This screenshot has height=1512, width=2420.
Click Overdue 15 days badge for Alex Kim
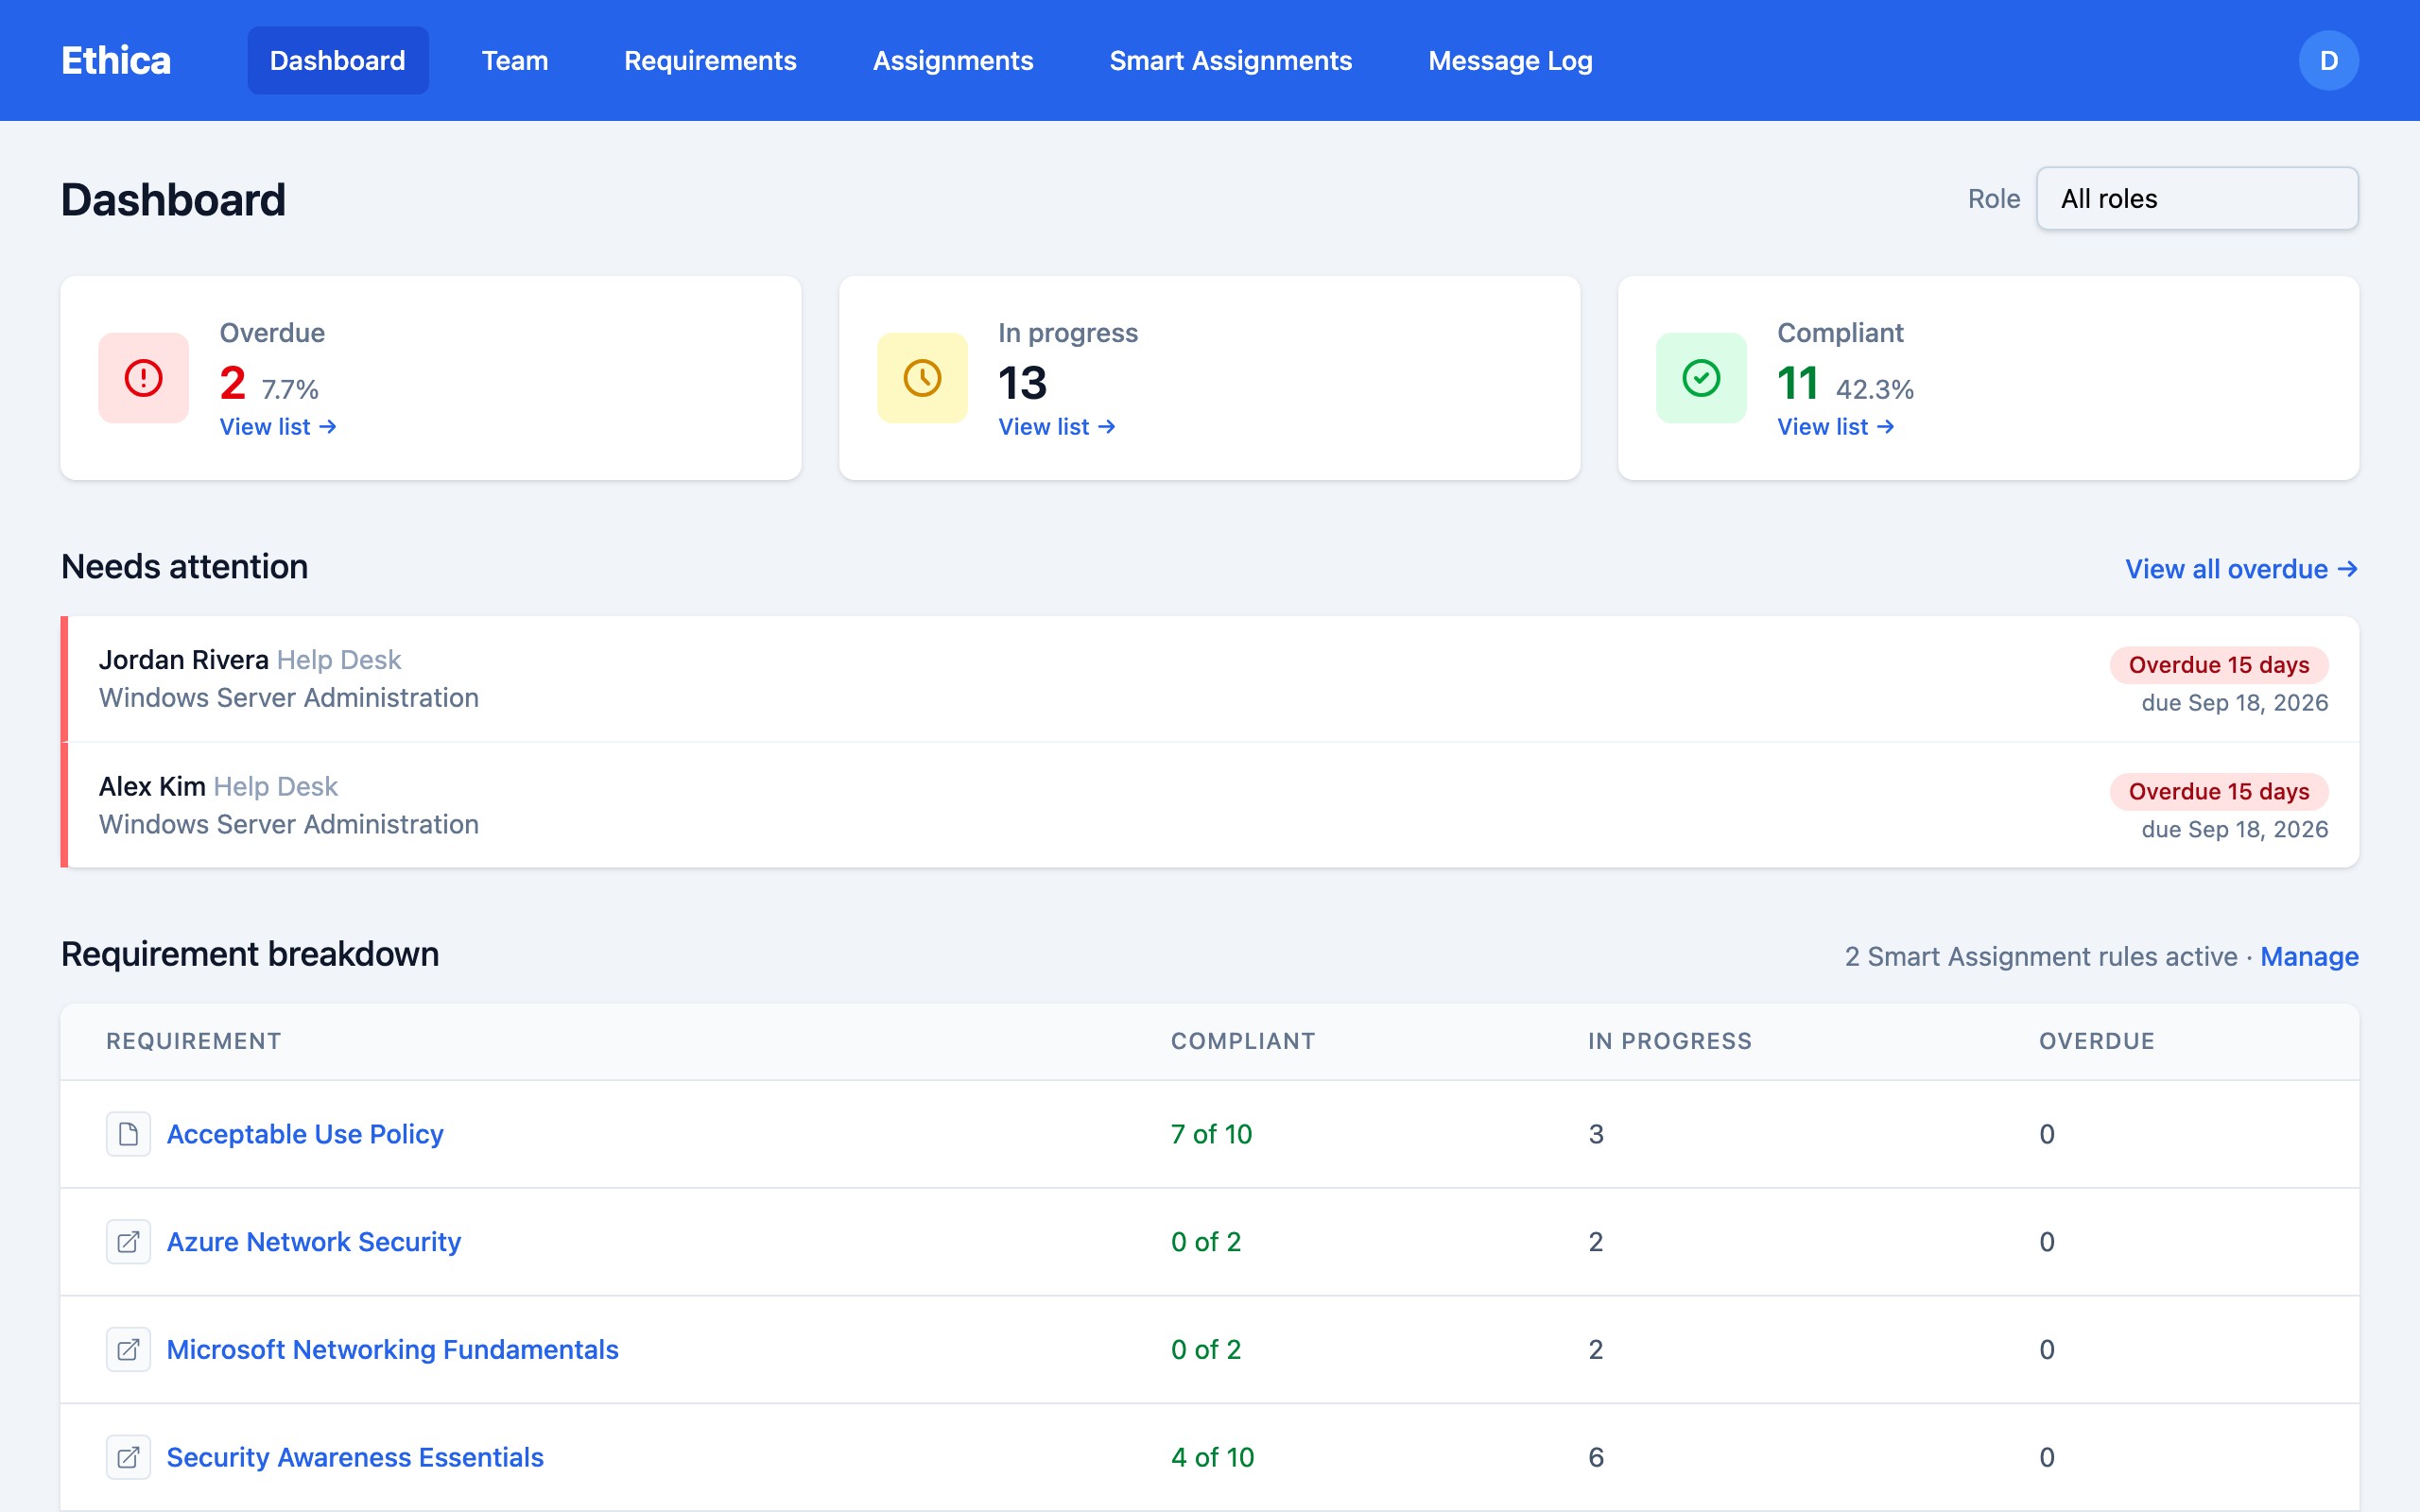2219,791
